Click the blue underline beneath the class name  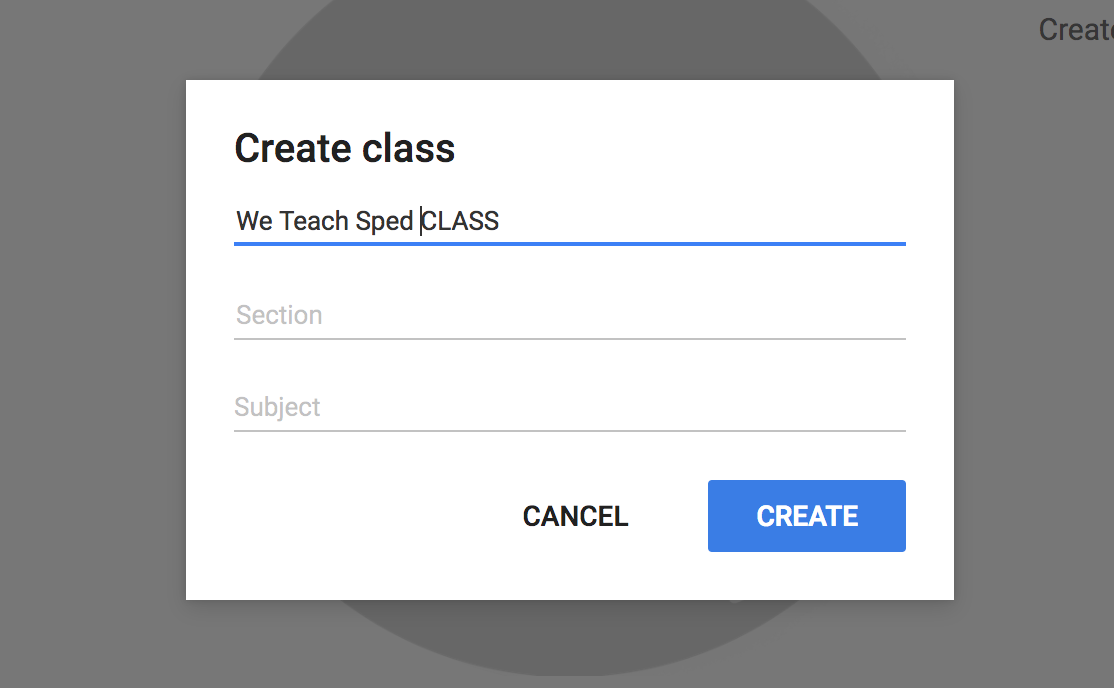coord(569,243)
